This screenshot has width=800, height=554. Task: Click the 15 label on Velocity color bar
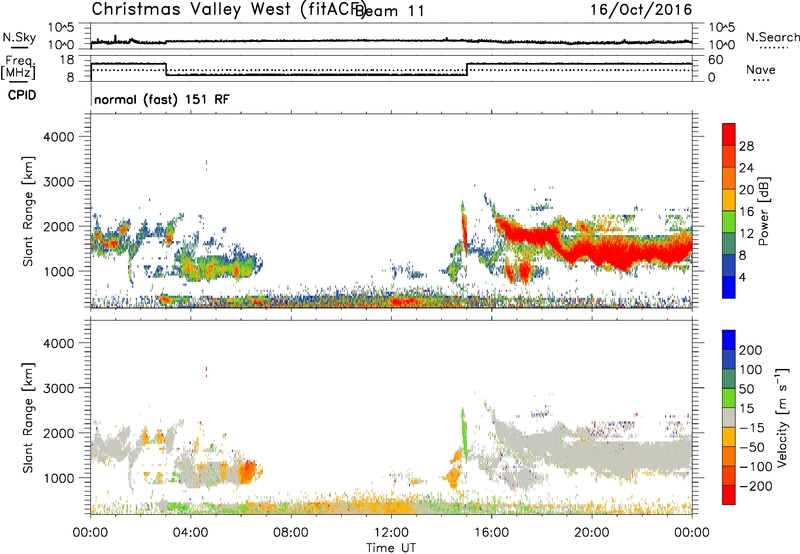tap(746, 408)
